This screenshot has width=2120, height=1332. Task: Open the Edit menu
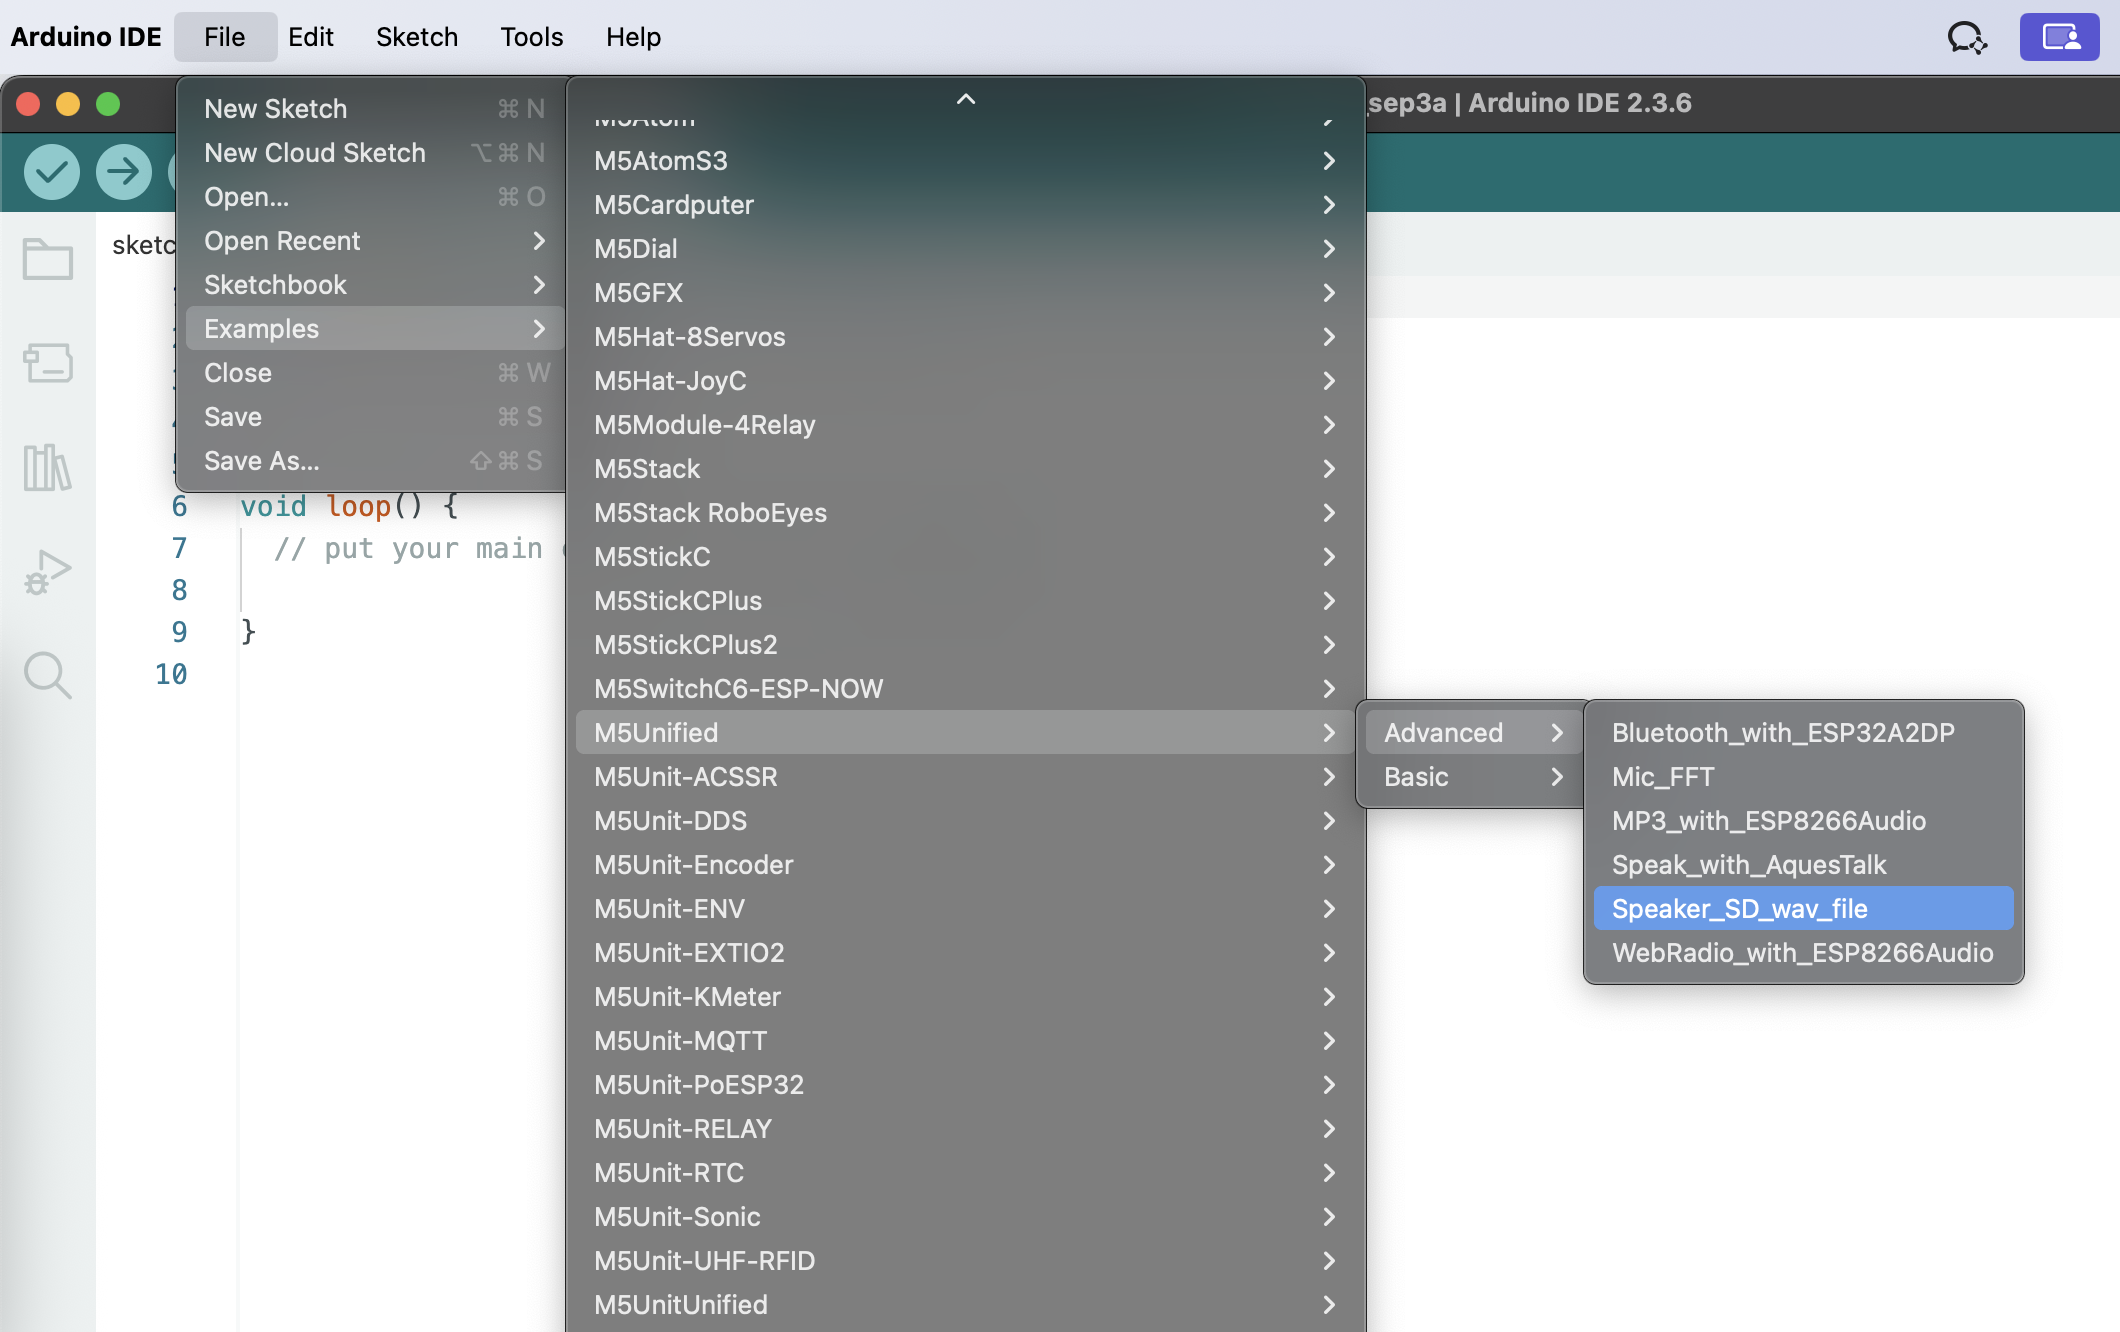pos(311,37)
